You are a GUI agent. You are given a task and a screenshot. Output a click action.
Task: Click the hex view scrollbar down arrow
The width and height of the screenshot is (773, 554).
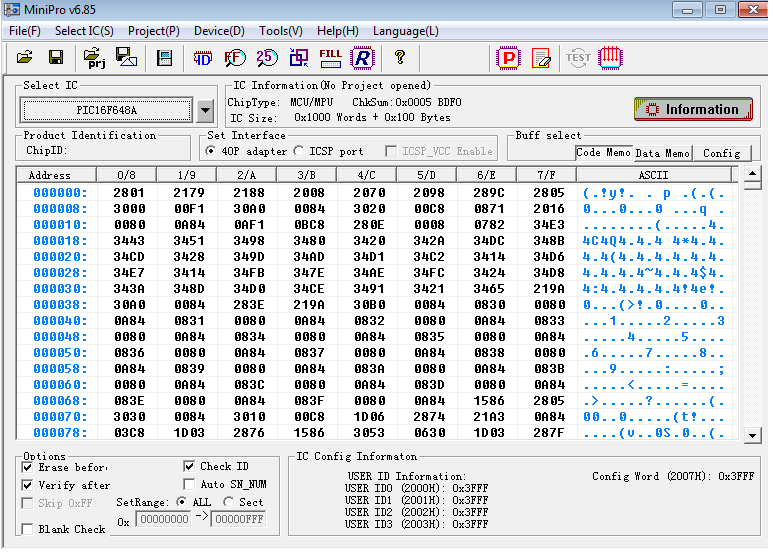pyautogui.click(x=752, y=435)
